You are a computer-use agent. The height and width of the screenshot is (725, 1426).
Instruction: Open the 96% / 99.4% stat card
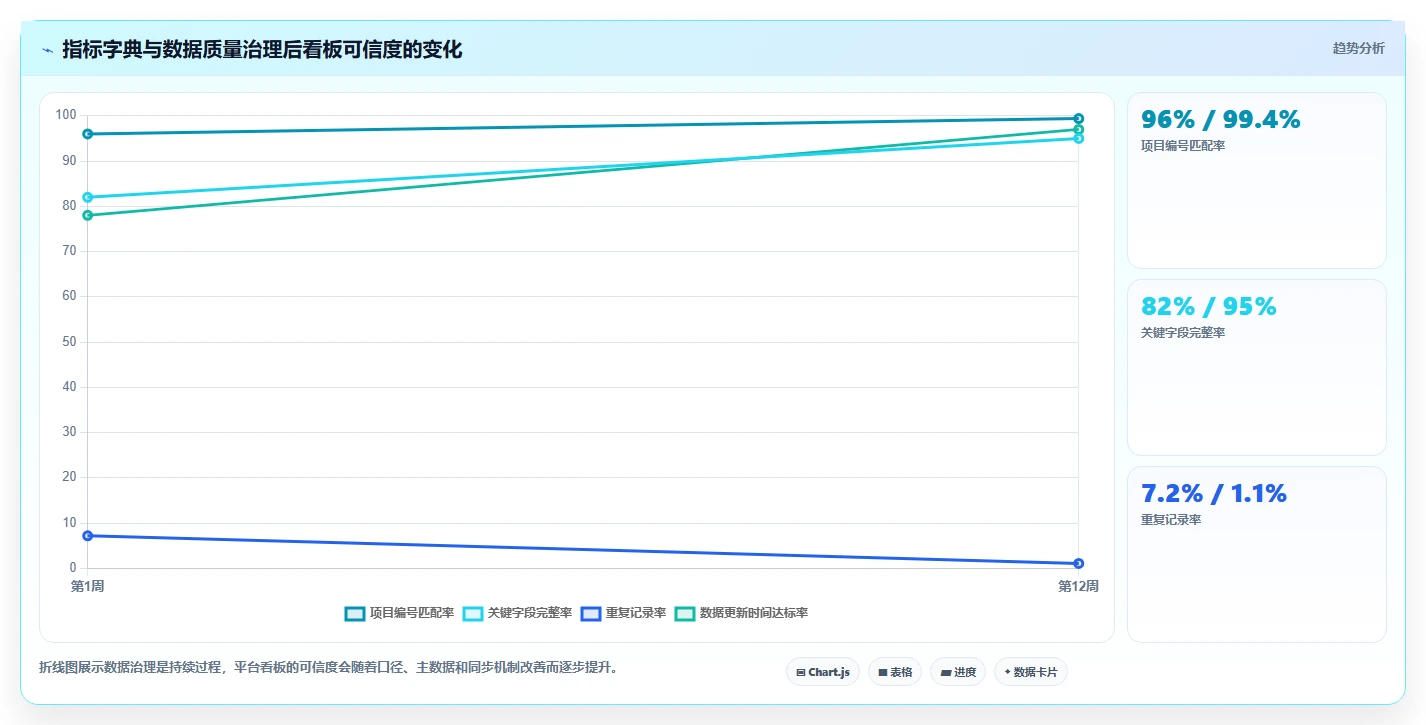[1257, 181]
